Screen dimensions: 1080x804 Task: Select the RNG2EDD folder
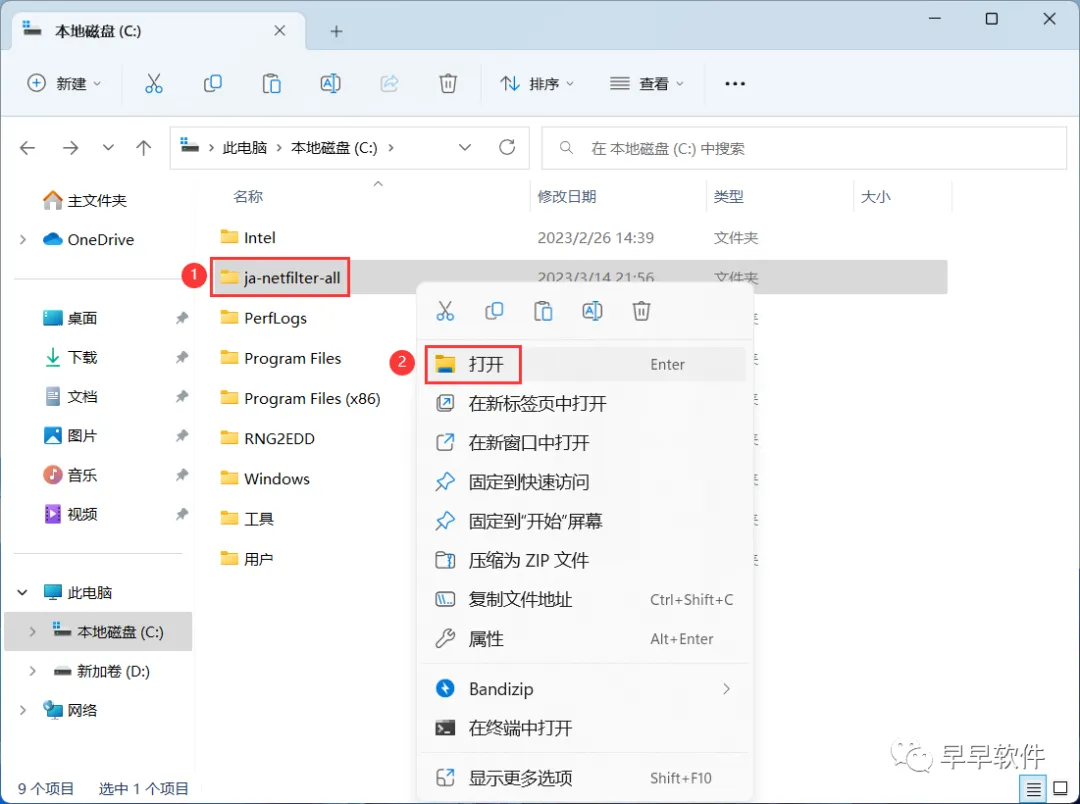[x=267, y=439]
